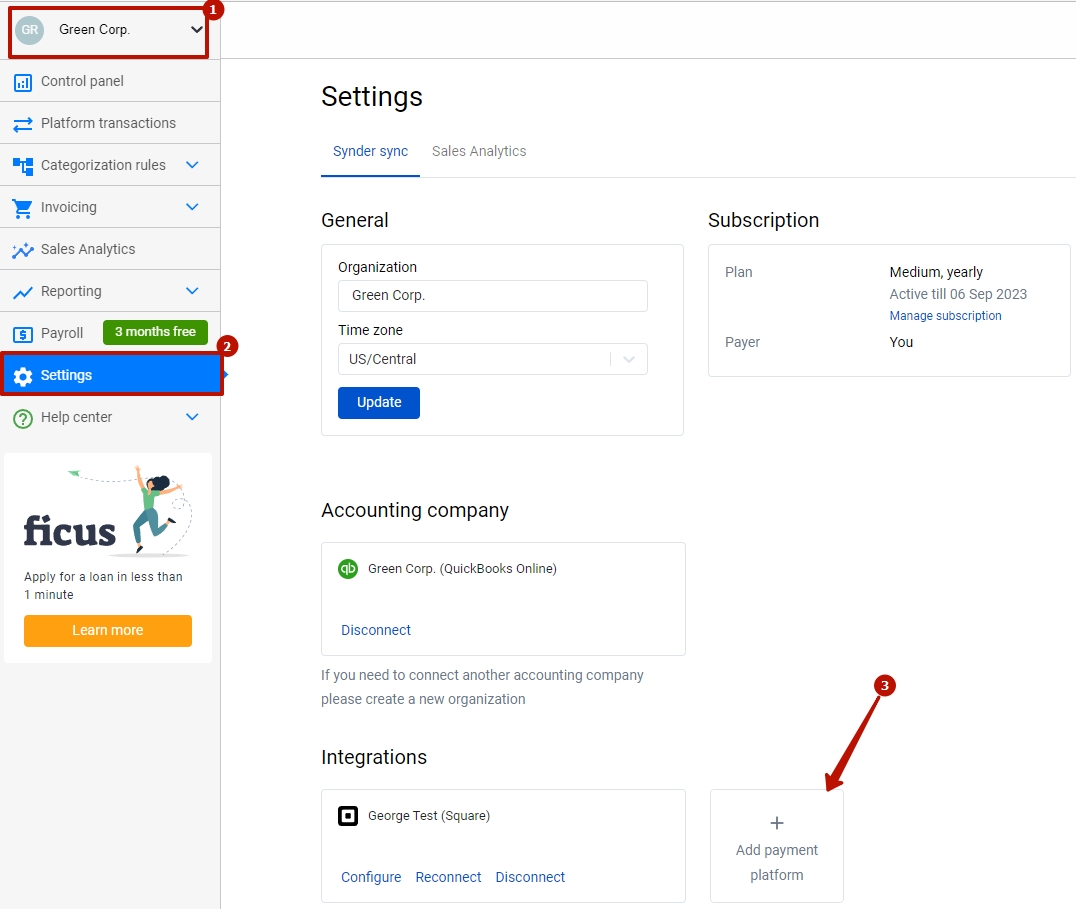Open the Green Corp. organization switcher dropdown
The height and width of the screenshot is (909, 1076).
tap(108, 31)
